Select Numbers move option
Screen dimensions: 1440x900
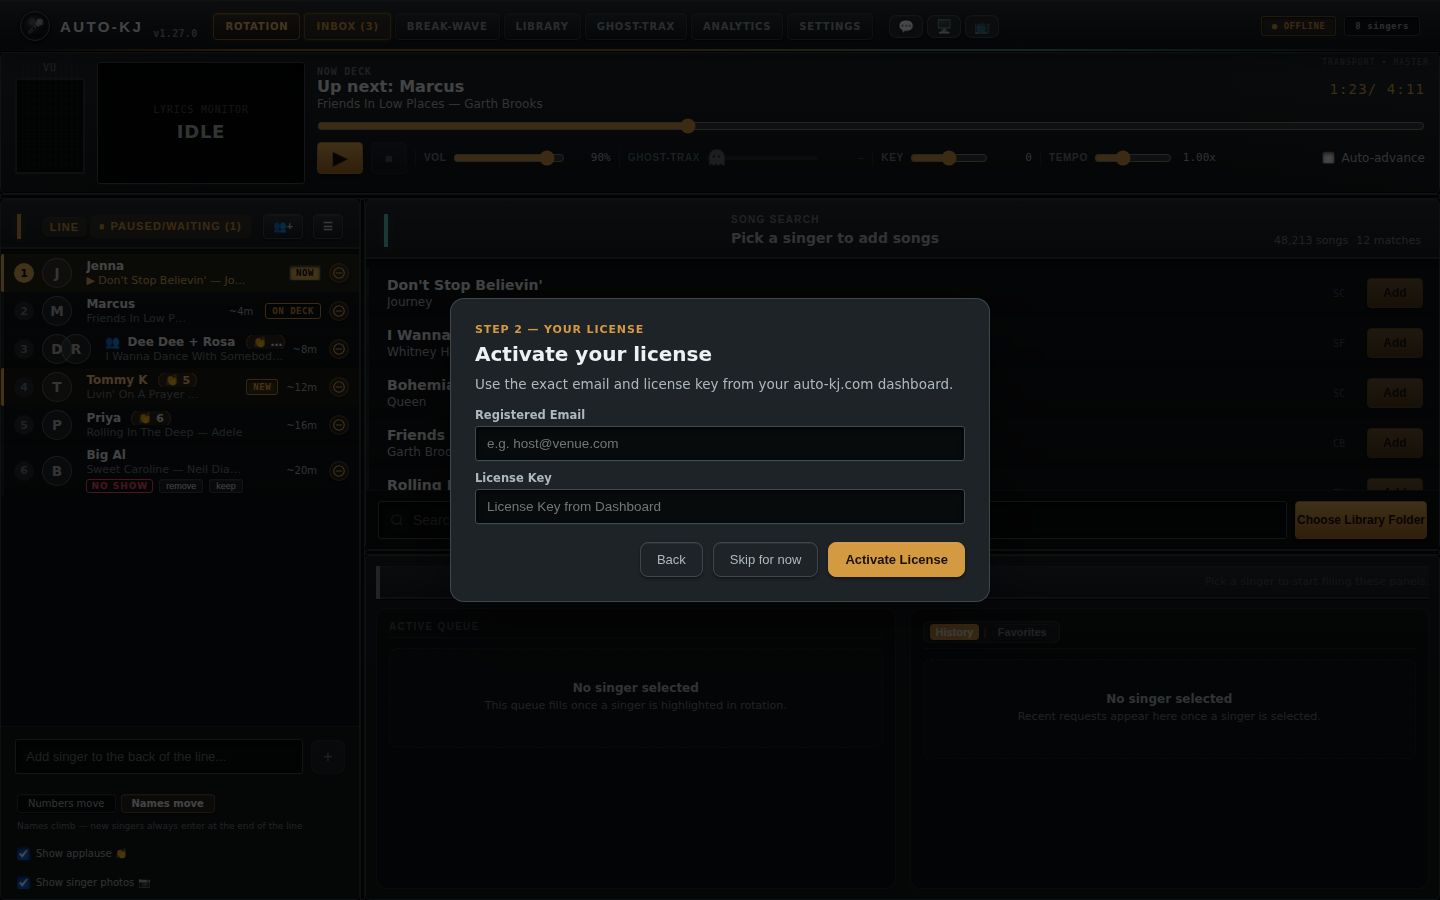(66, 804)
